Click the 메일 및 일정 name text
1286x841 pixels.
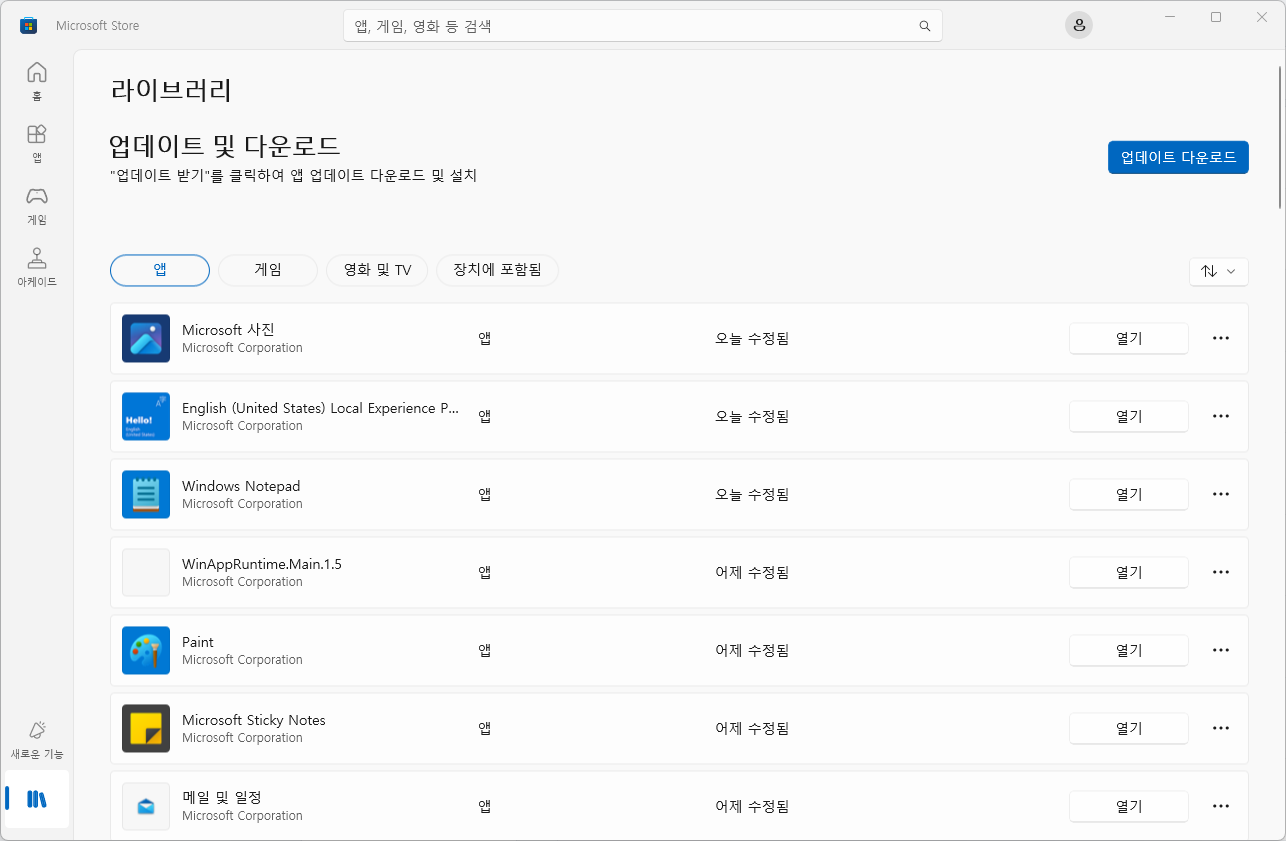click(222, 797)
